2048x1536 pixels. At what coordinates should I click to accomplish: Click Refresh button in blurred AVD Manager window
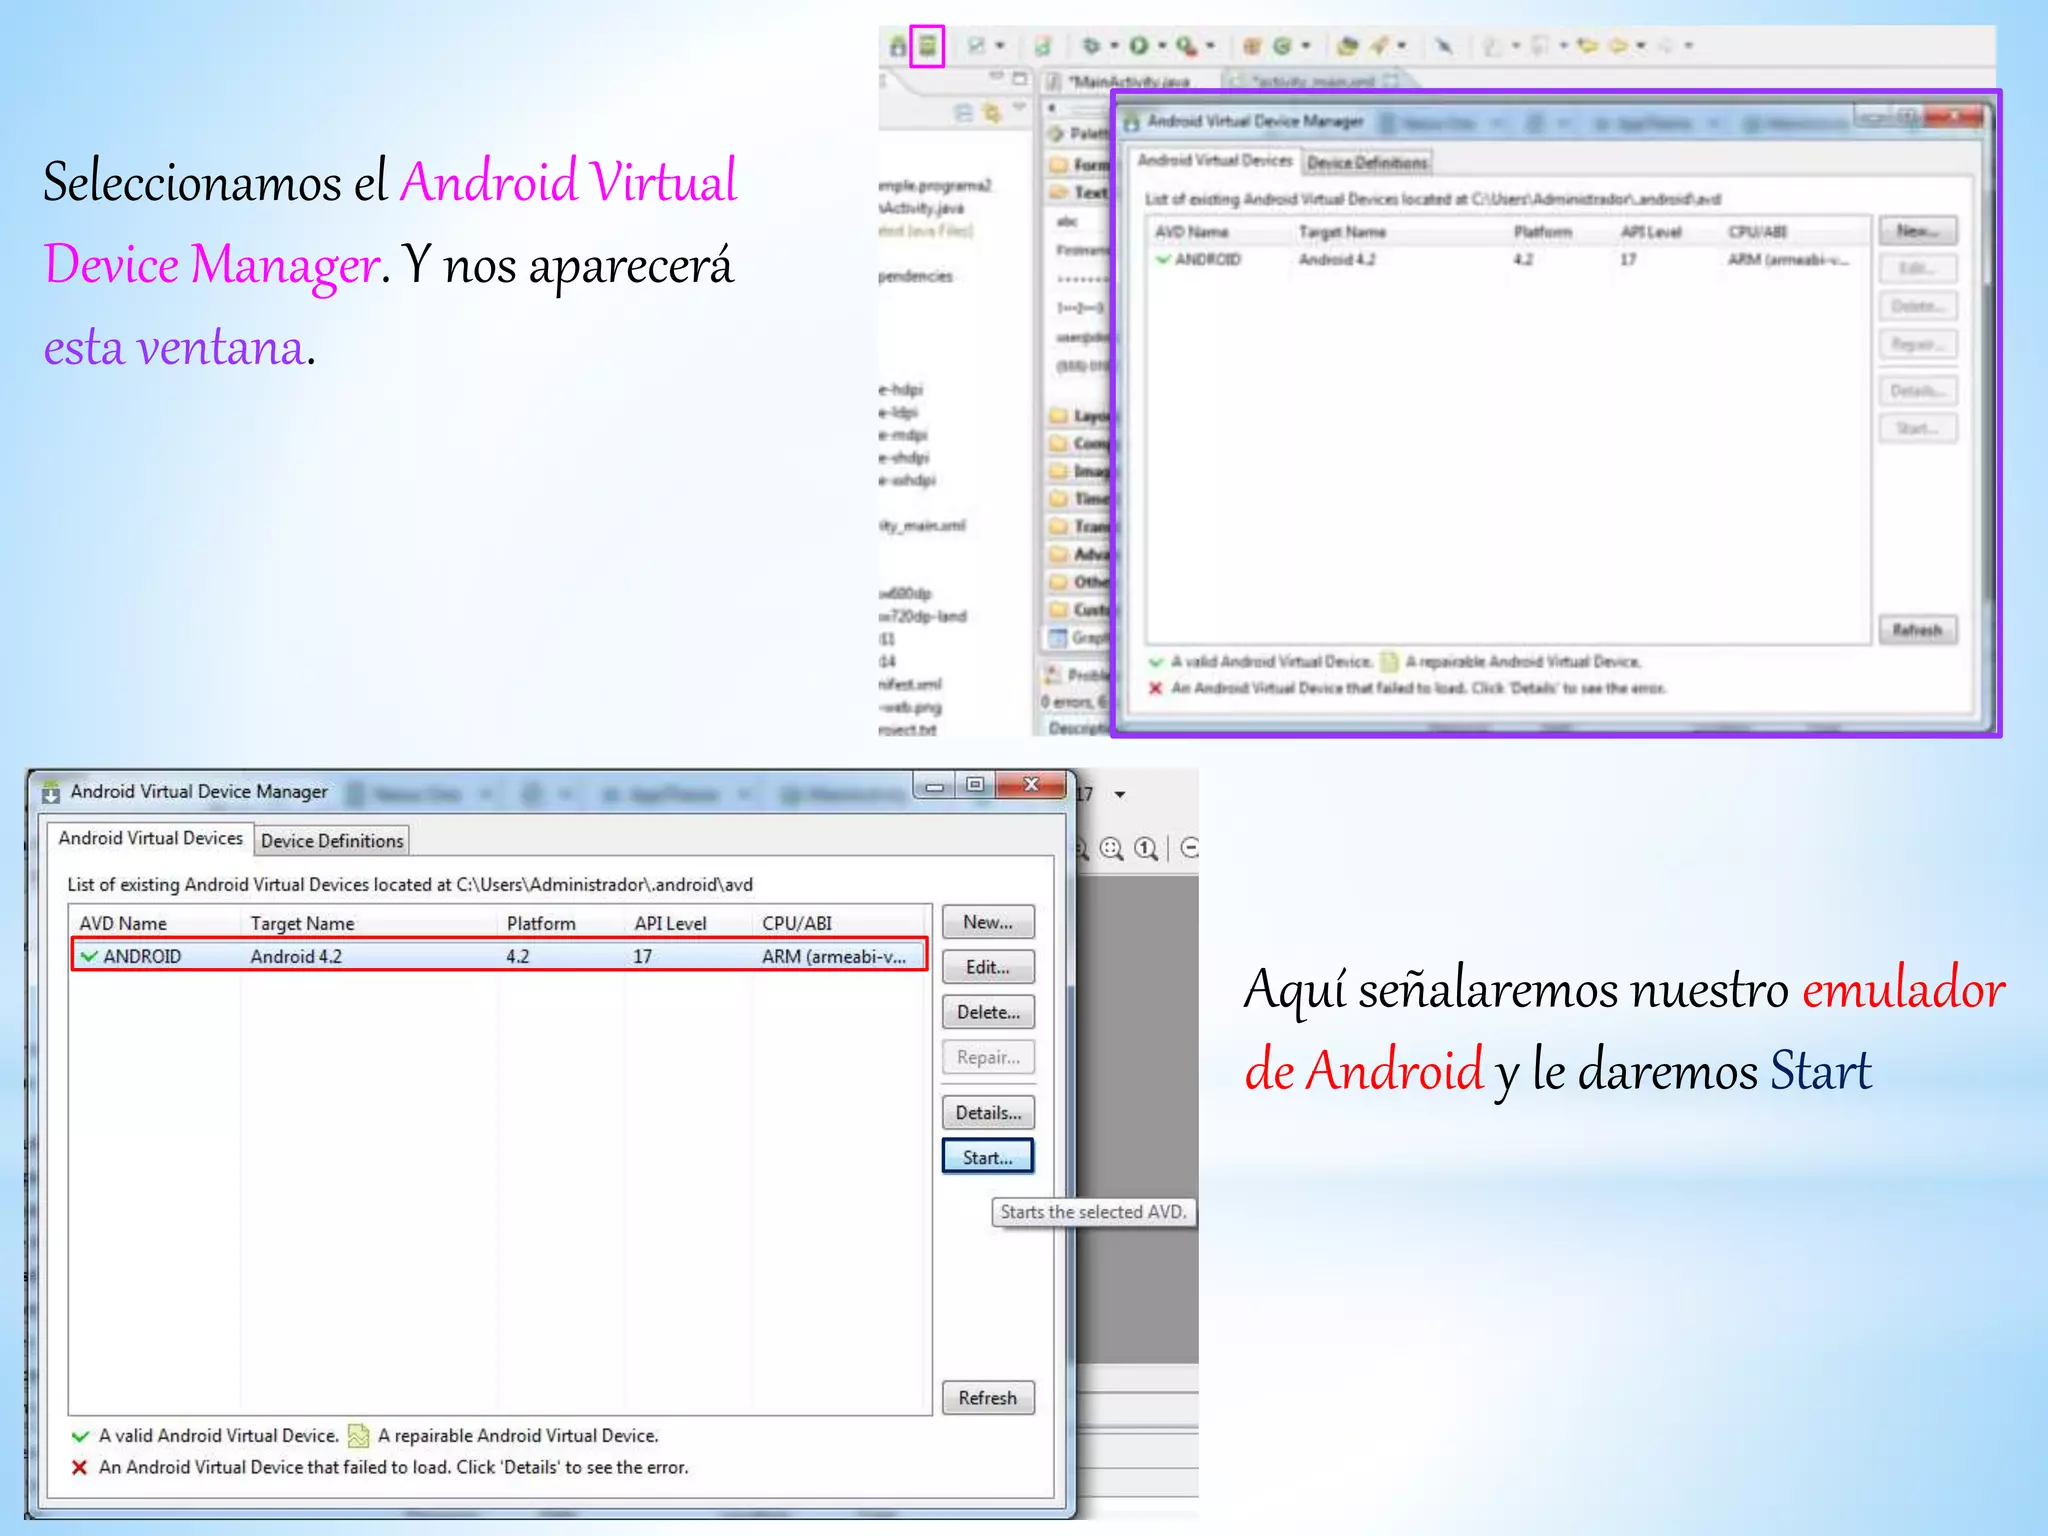[1917, 630]
